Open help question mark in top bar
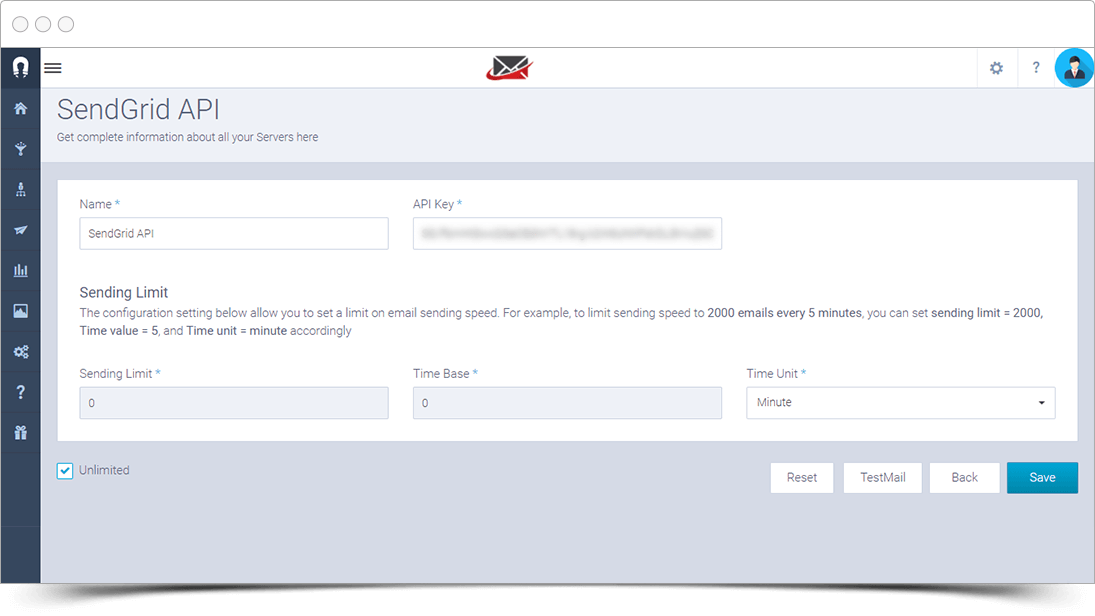 (1036, 68)
